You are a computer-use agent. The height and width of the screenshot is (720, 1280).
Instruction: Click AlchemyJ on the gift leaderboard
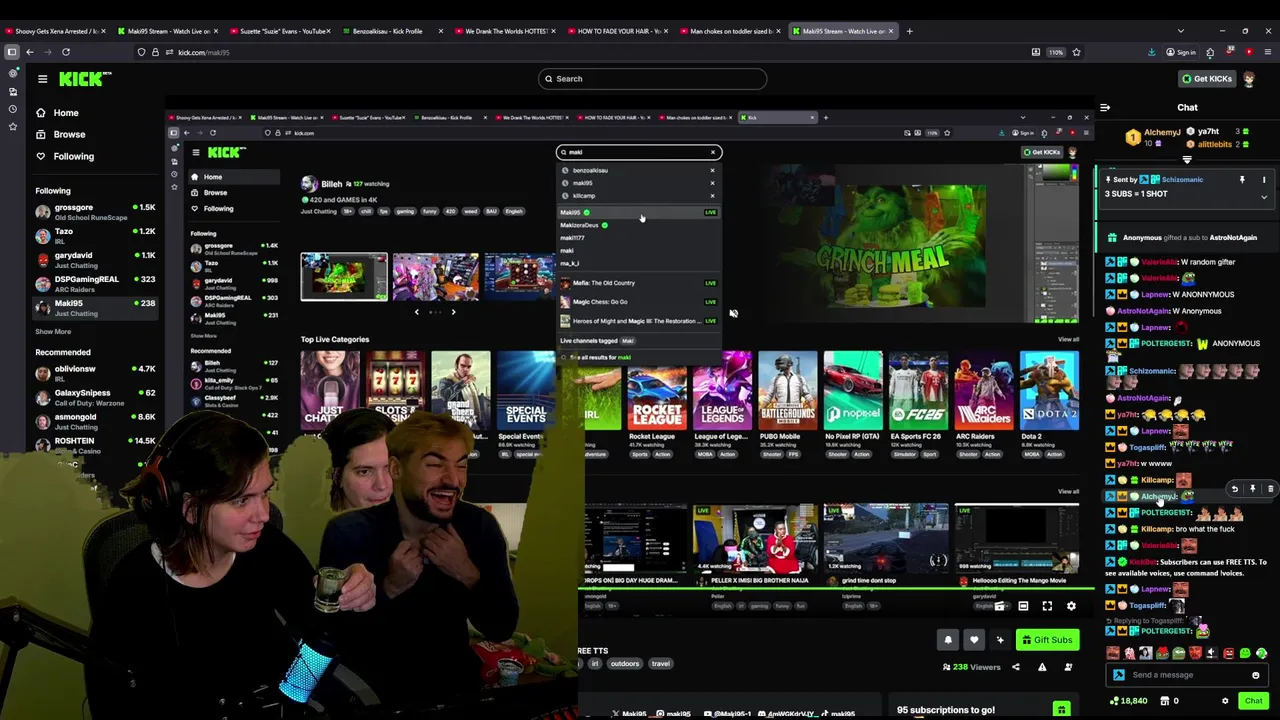(1162, 132)
